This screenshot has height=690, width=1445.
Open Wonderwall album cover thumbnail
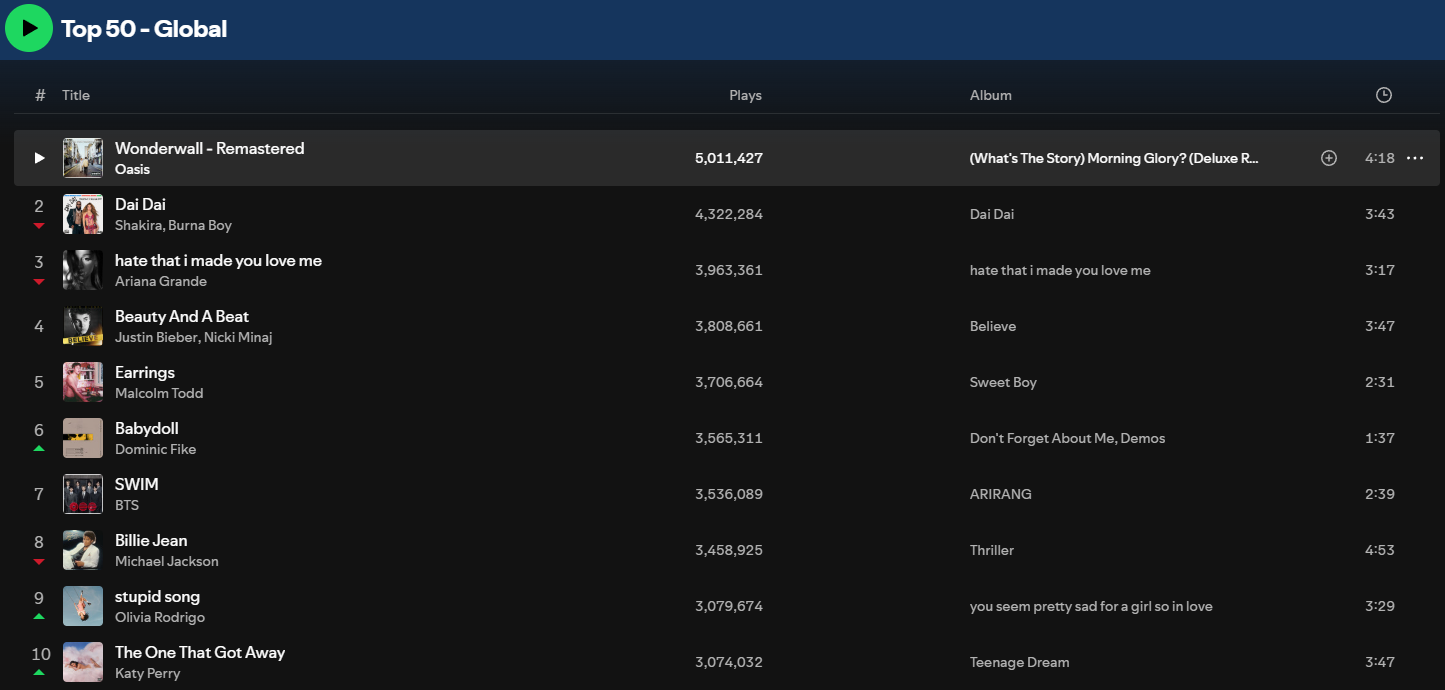point(83,158)
